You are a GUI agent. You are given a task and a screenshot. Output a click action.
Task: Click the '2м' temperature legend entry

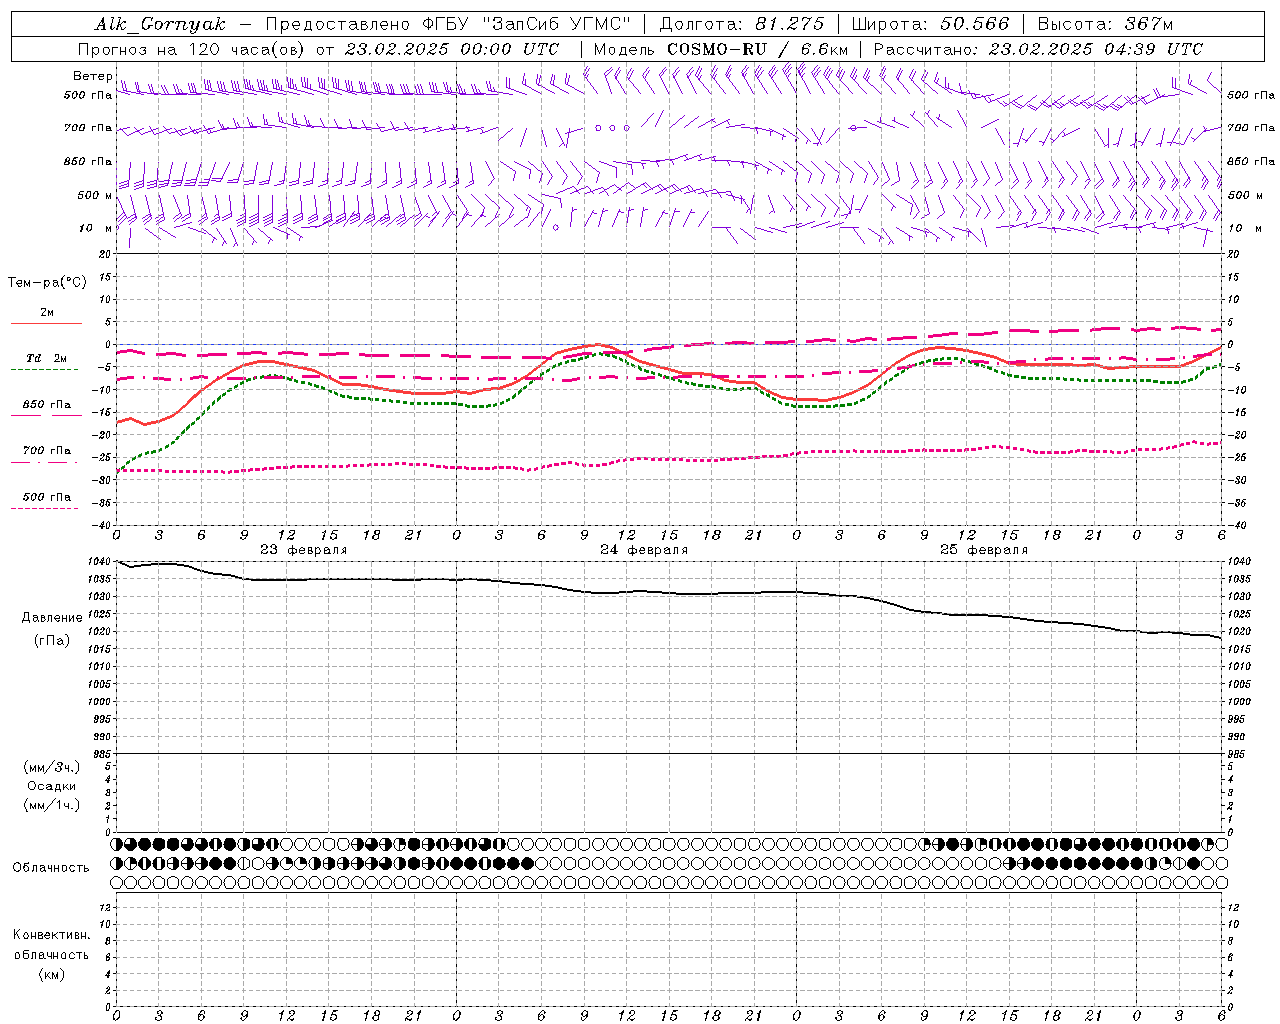coord(47,312)
